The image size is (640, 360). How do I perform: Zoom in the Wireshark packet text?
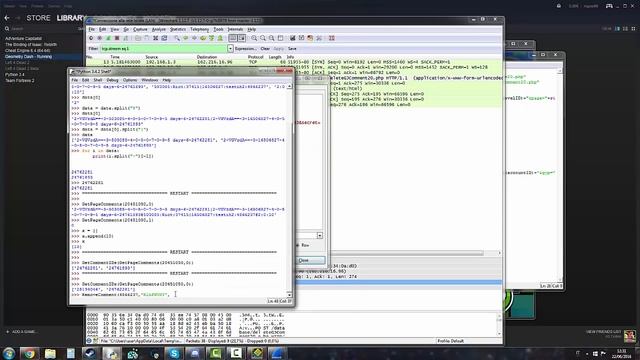point(254,38)
